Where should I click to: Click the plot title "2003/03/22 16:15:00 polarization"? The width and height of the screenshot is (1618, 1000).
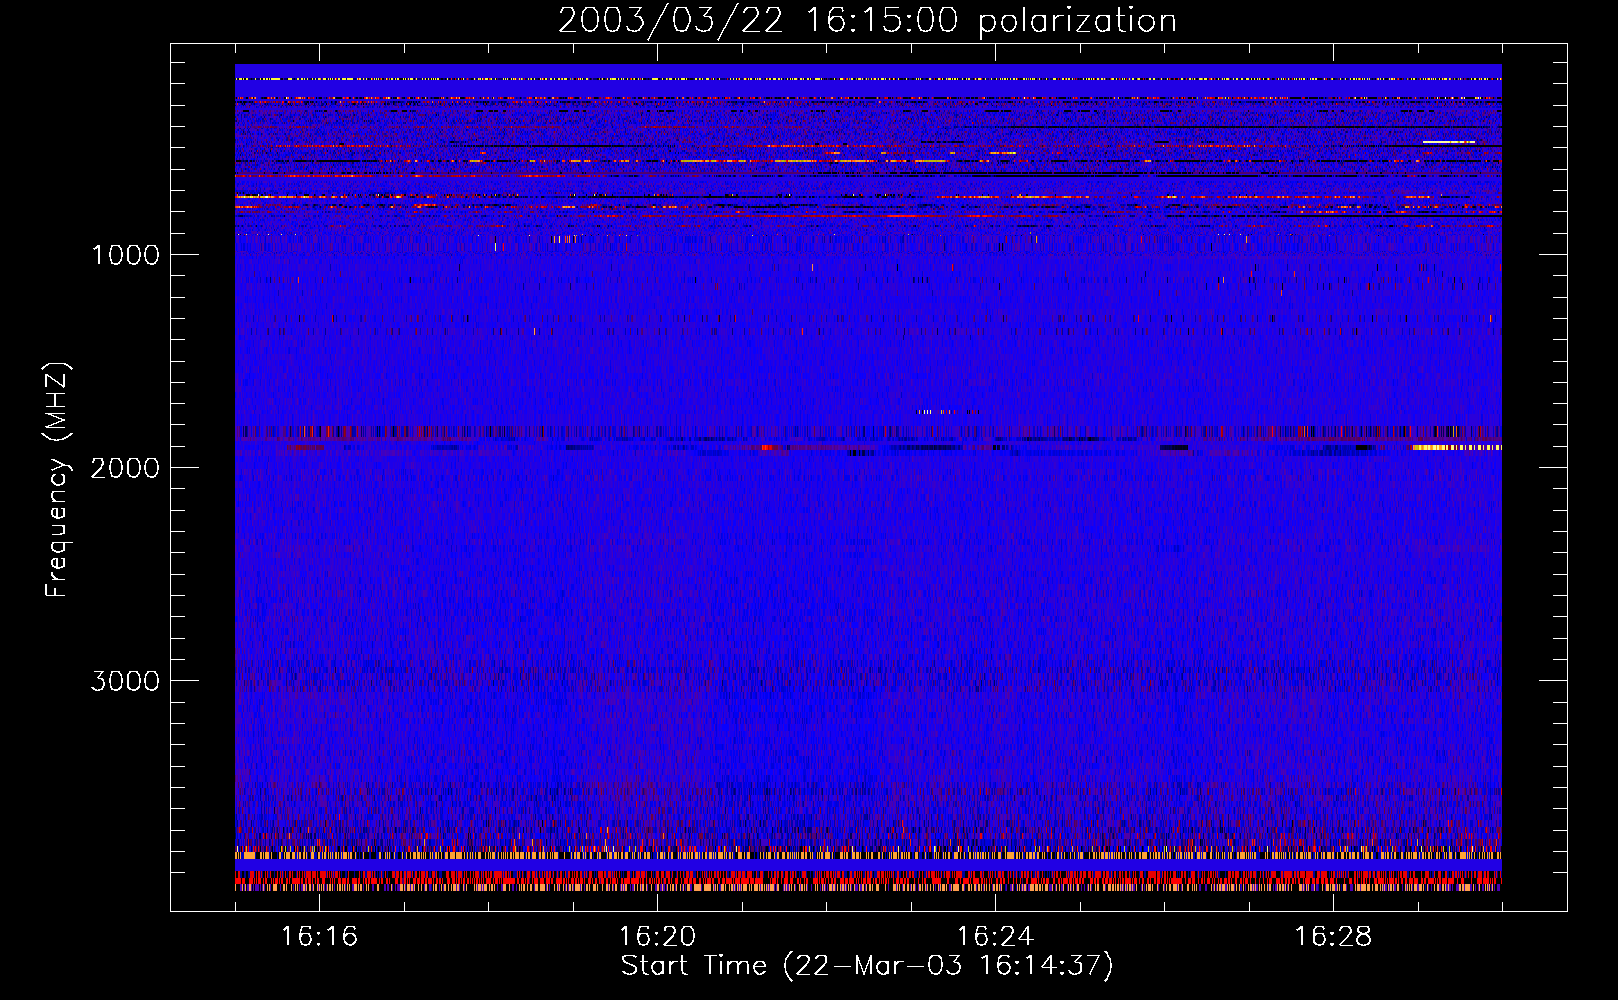click(x=867, y=21)
